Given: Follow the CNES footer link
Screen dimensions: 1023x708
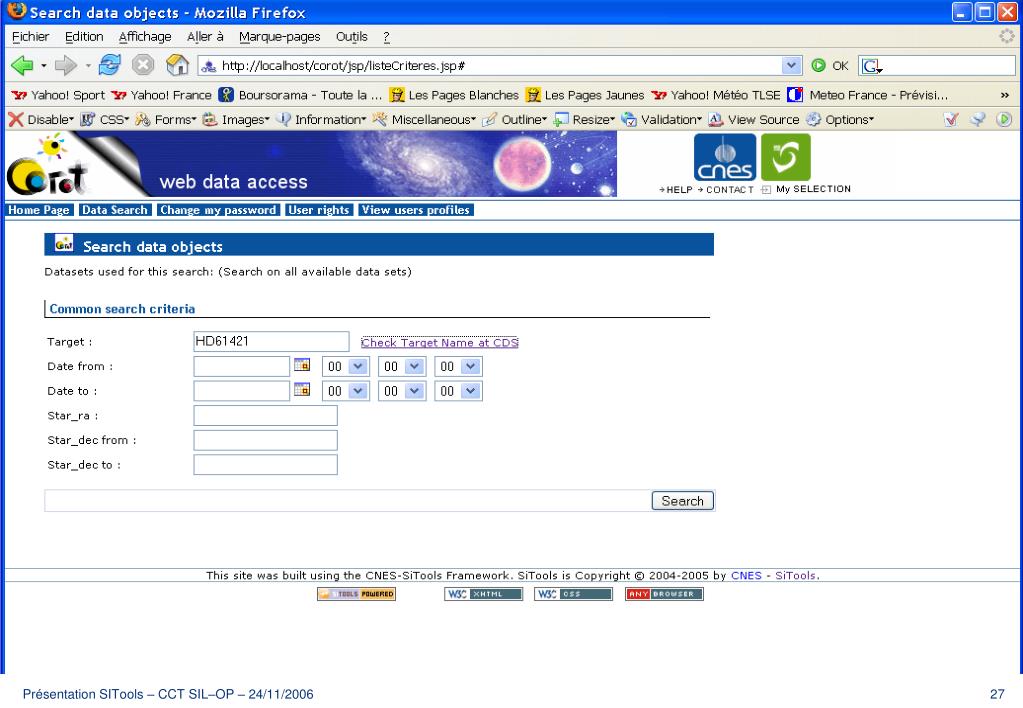Looking at the screenshot, I should (x=746, y=576).
